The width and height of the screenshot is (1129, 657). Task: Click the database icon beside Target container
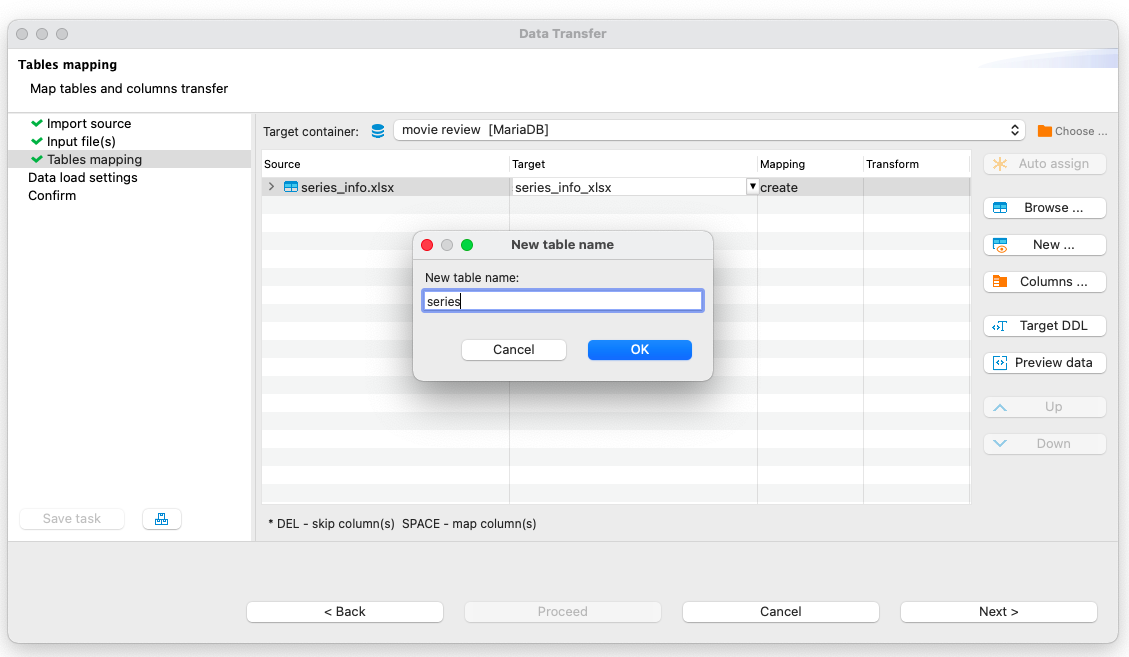click(x=377, y=130)
